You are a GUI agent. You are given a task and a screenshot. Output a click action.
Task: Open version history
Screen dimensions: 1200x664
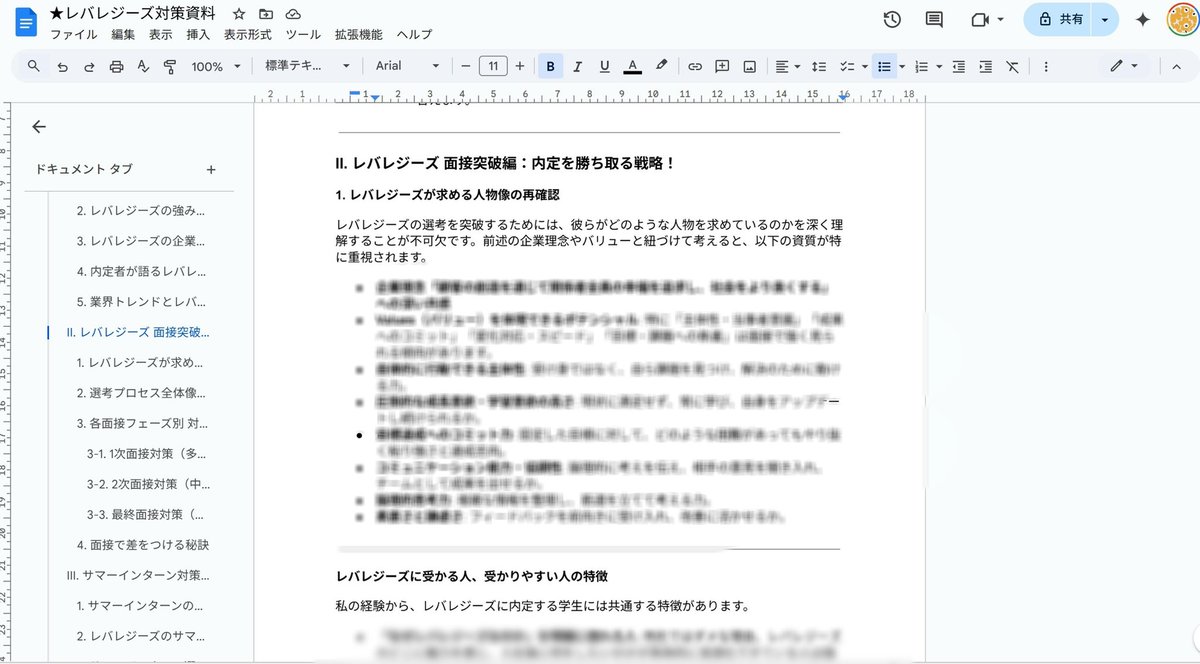[890, 19]
